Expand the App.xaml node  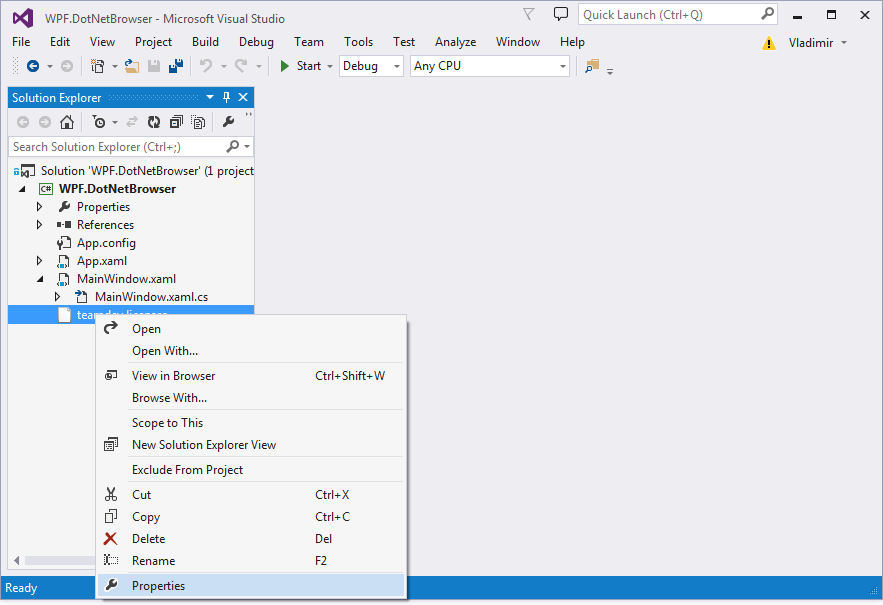click(39, 261)
